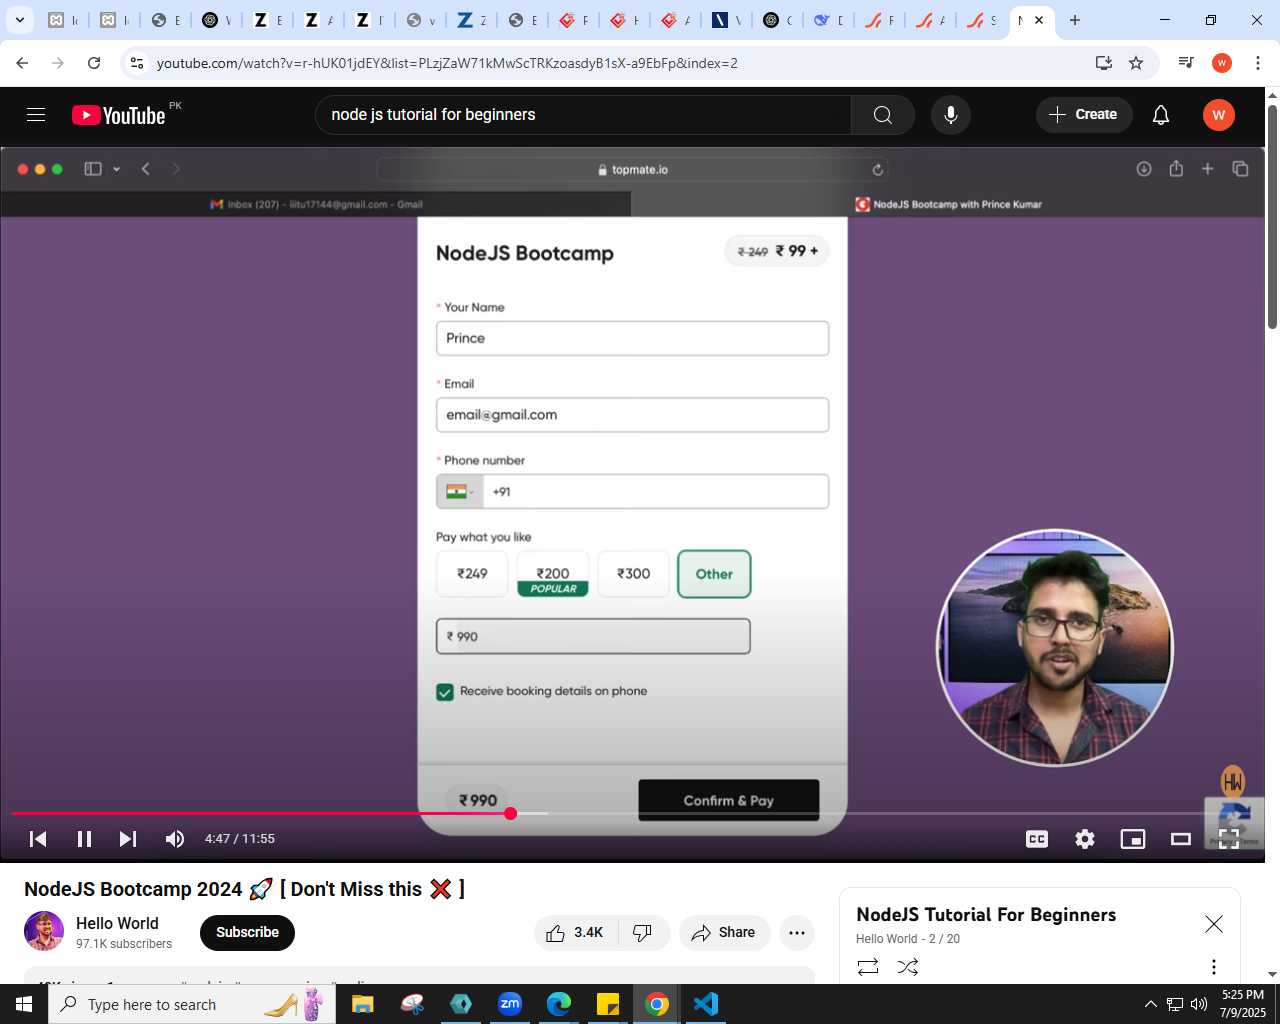The image size is (1280, 1024).
Task: Install app icon in address bar
Action: pyautogui.click(x=1104, y=63)
